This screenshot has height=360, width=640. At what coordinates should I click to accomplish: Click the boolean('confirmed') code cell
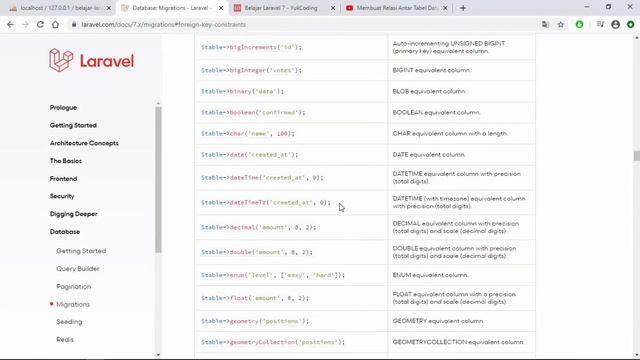point(291,112)
